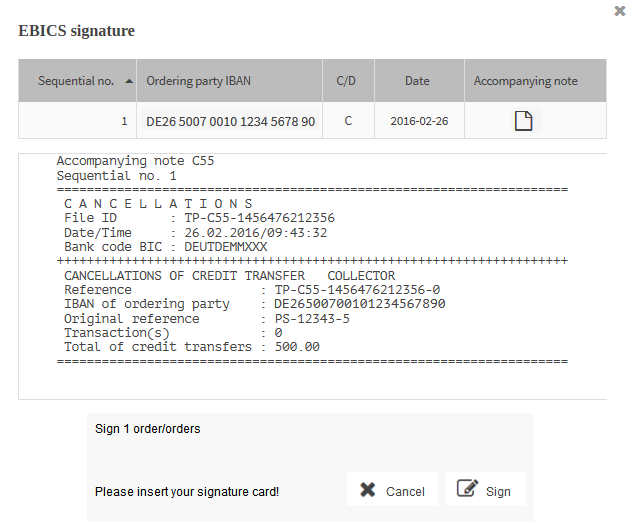
Task: Close the EBICS signature dialog
Action: 620,10
